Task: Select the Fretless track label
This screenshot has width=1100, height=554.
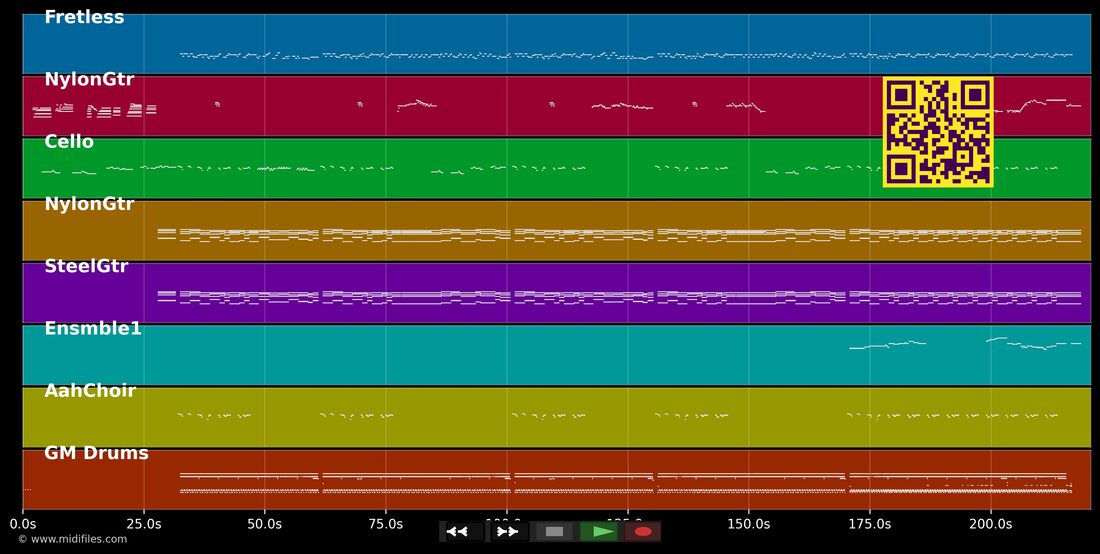Action: [x=84, y=18]
